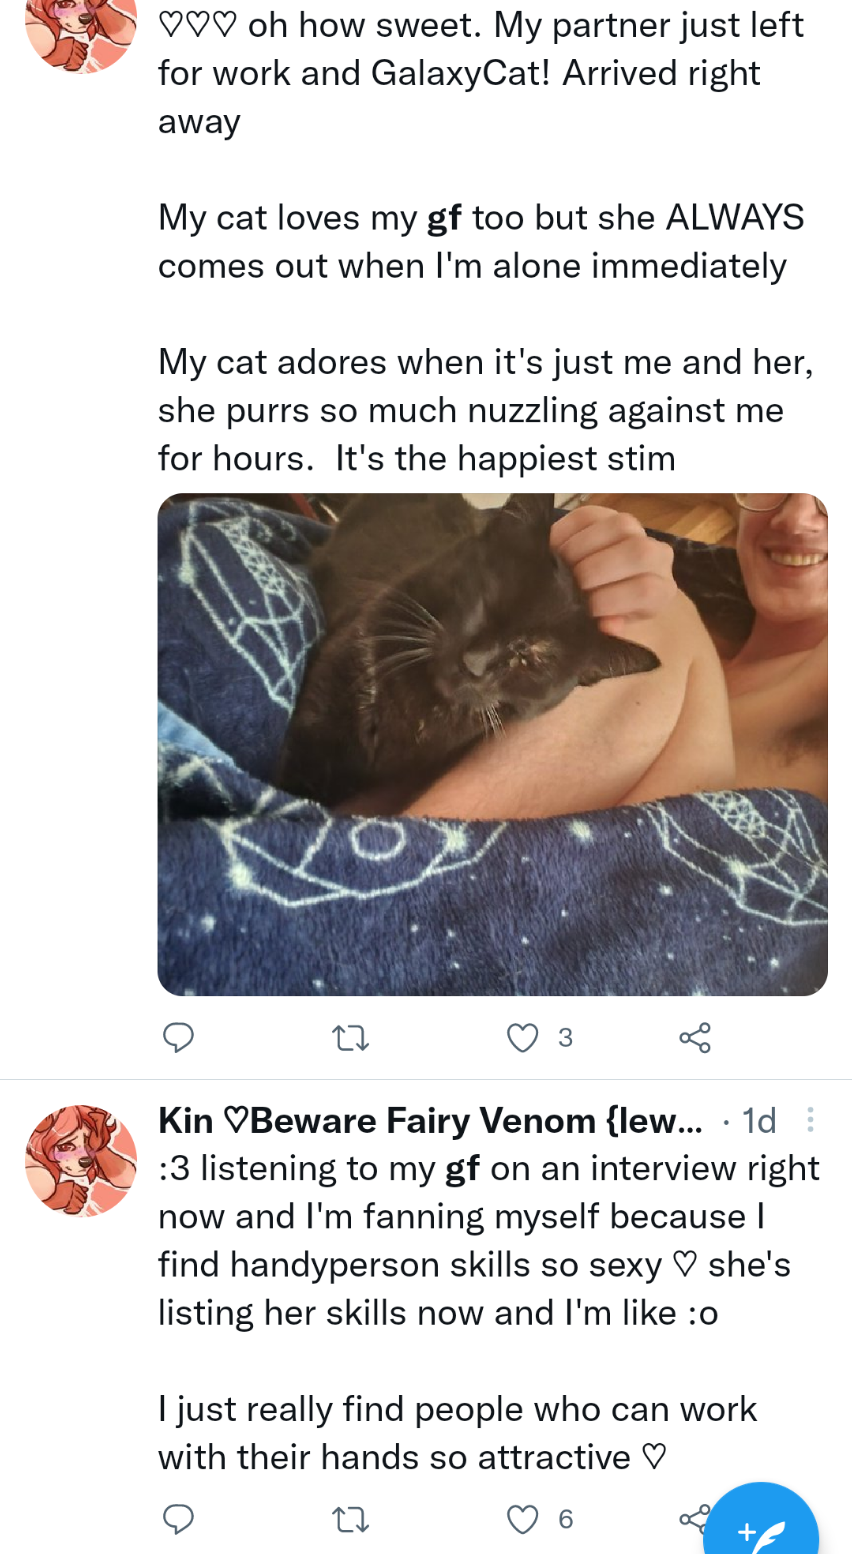Share the handyperson skills tweet
853x1554 pixels.
click(692, 1518)
